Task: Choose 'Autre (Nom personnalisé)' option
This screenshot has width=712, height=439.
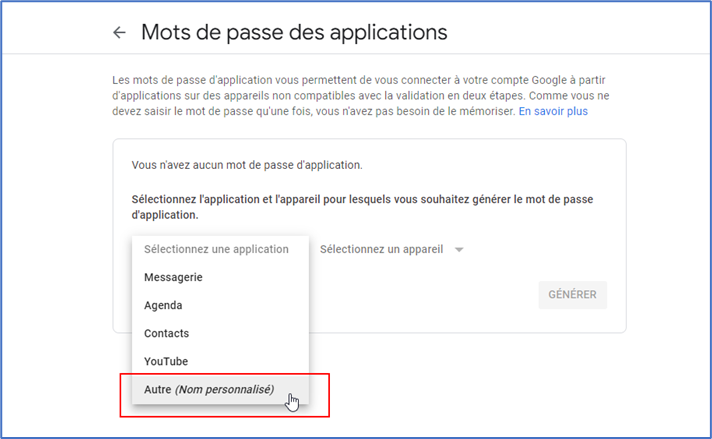Action: [x=209, y=389]
